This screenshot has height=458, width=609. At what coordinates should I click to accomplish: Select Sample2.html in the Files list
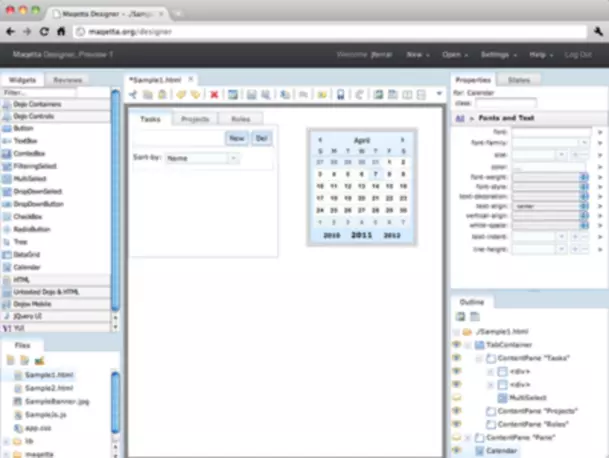coord(50,387)
